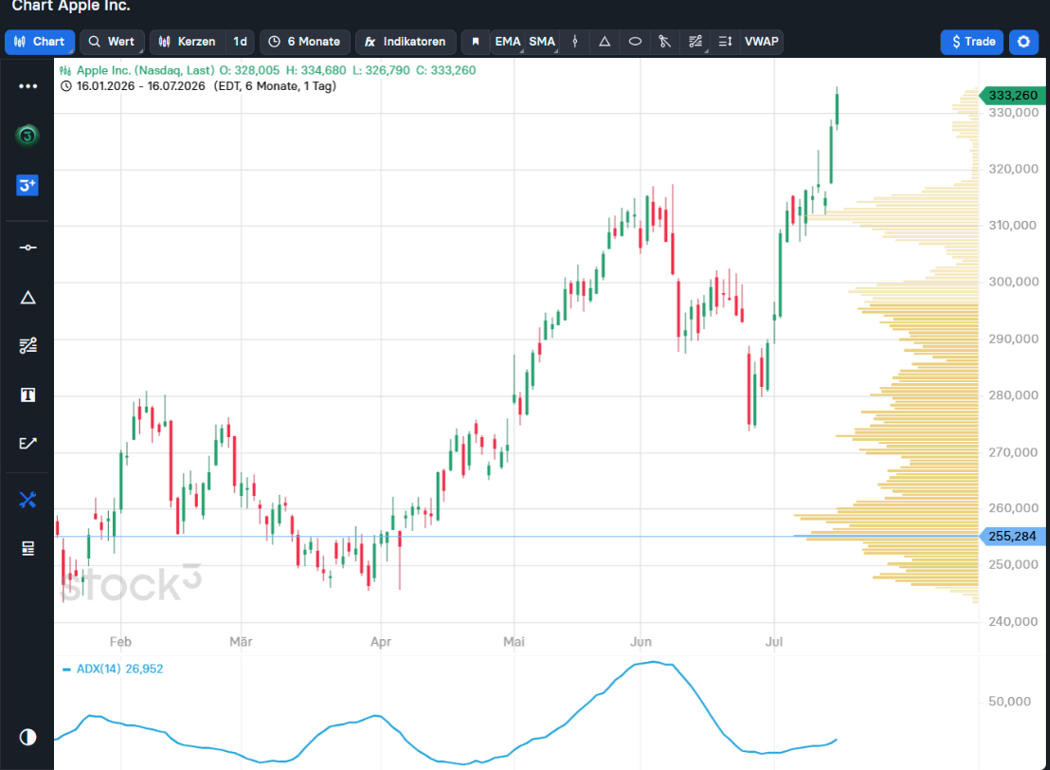The width and height of the screenshot is (1050, 770).
Task: Change the 1d interval setting
Action: point(240,42)
